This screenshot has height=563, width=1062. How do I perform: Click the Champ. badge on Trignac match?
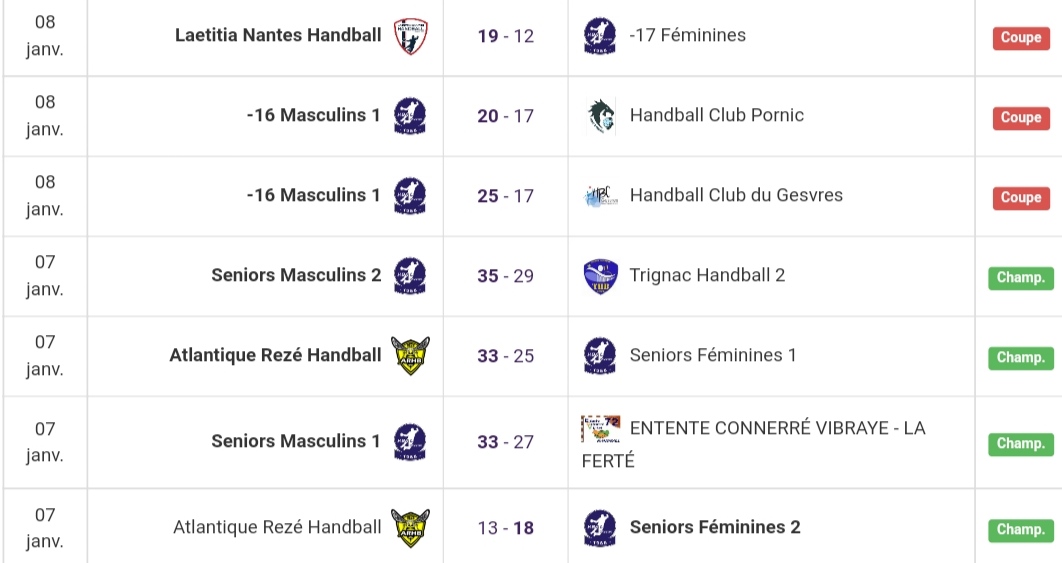tap(1020, 278)
